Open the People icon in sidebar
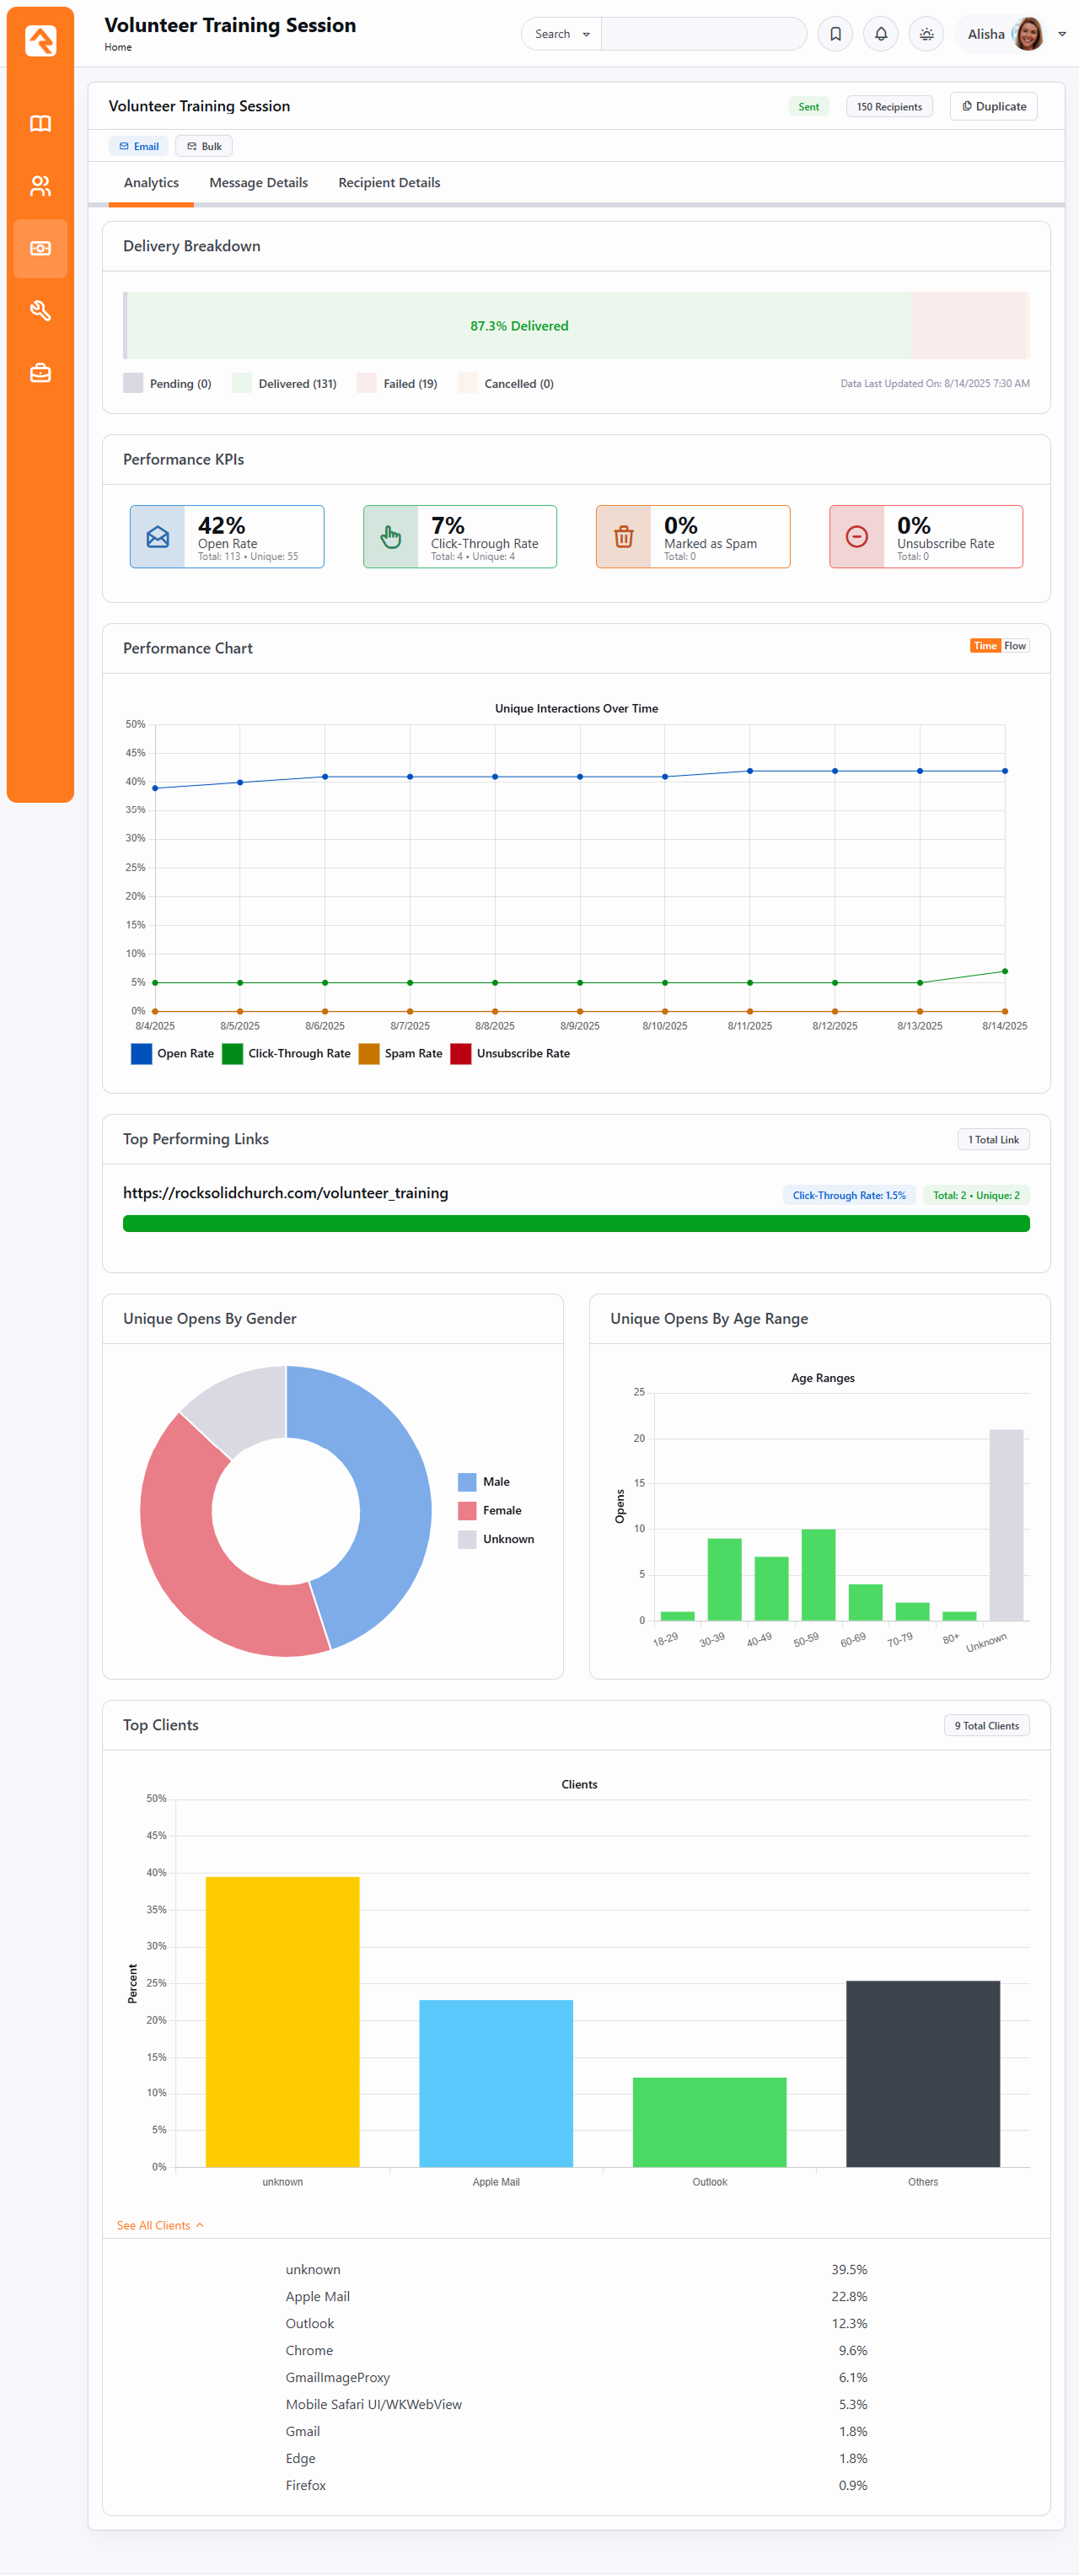This screenshot has height=2576, width=1079. [x=40, y=186]
